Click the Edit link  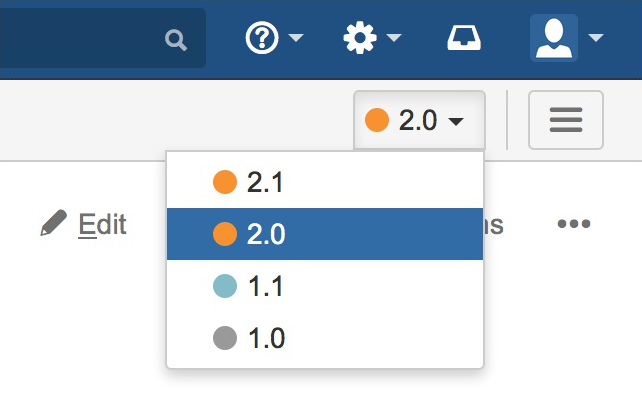[x=102, y=224]
